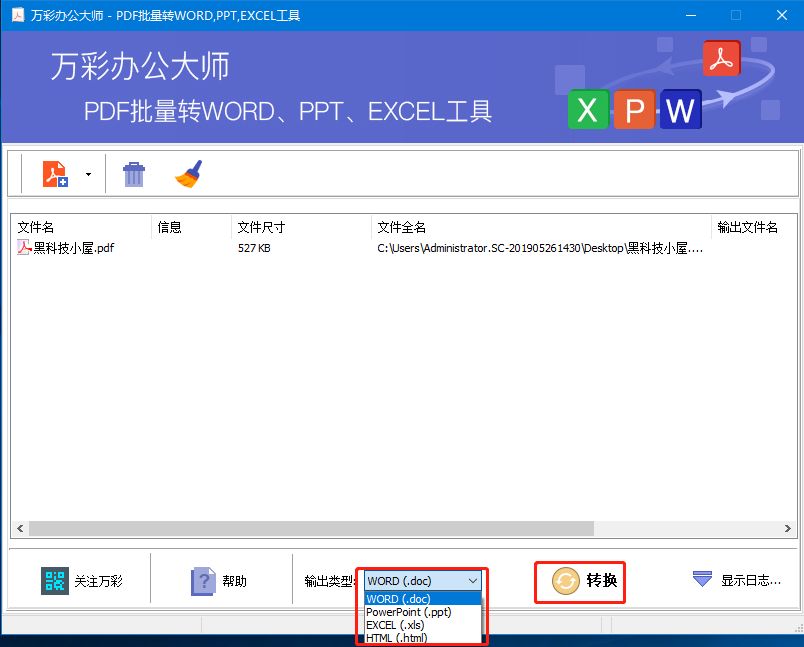Viewport: 804px width, 647px height.
Task: Start conversion with 转换 button
Action: 580,582
